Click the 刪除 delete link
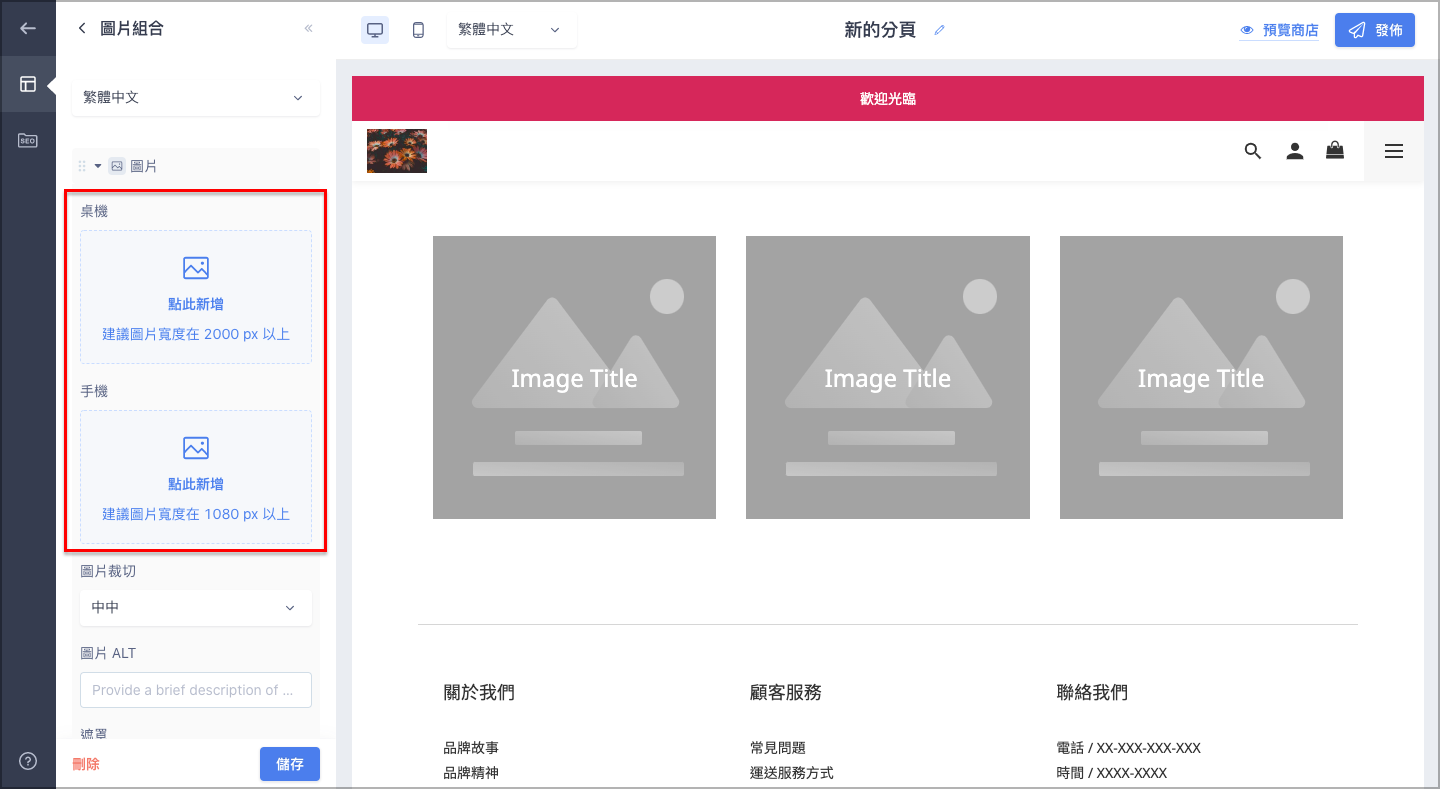This screenshot has width=1440, height=789. (86, 764)
